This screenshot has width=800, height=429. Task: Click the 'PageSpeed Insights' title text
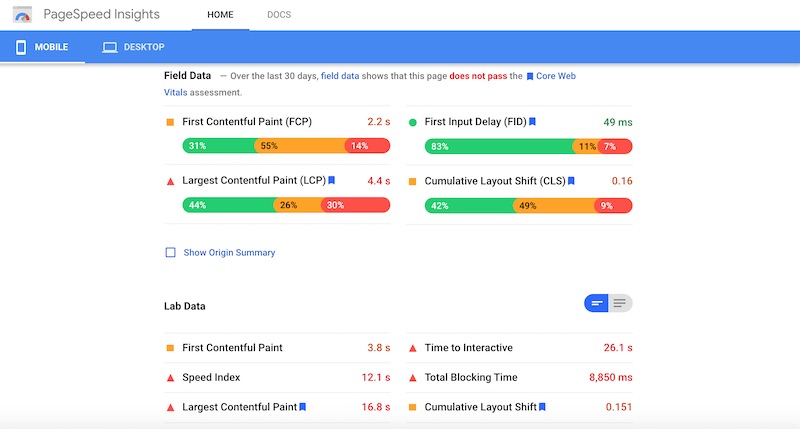102,14
